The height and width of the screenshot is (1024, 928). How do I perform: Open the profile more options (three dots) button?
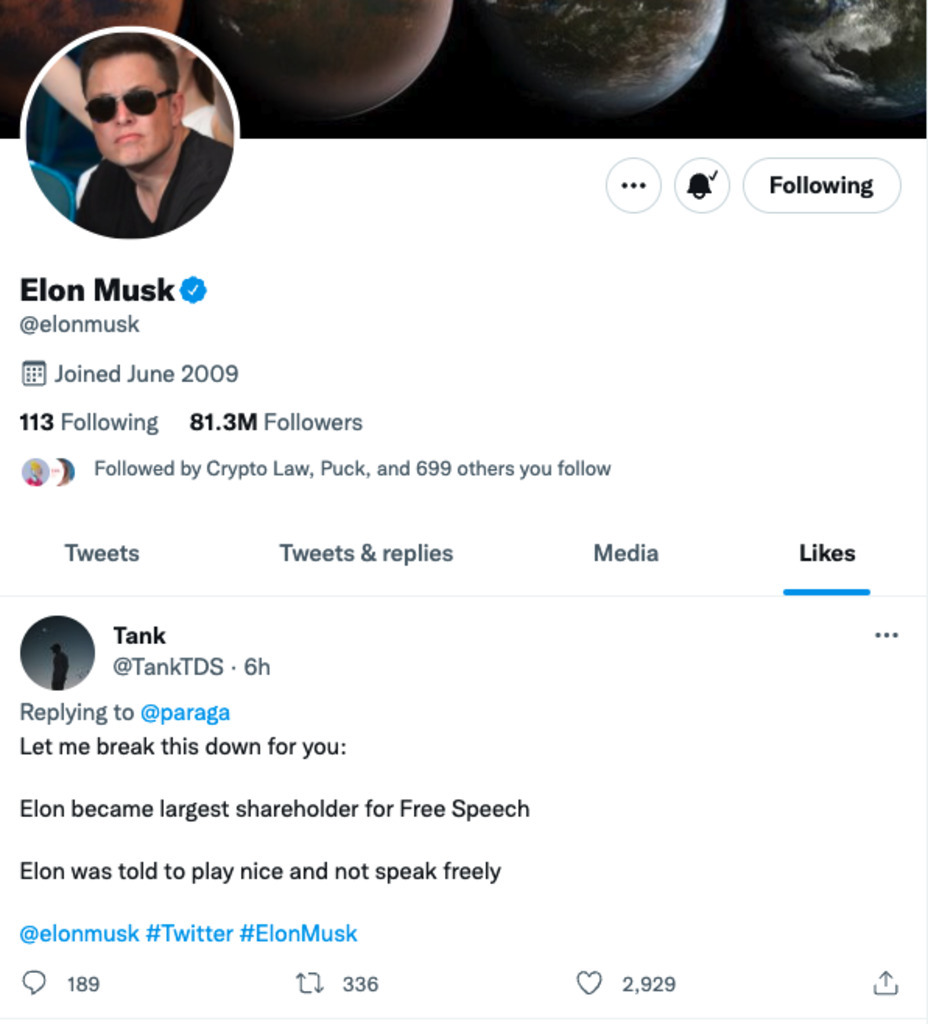[x=633, y=185]
